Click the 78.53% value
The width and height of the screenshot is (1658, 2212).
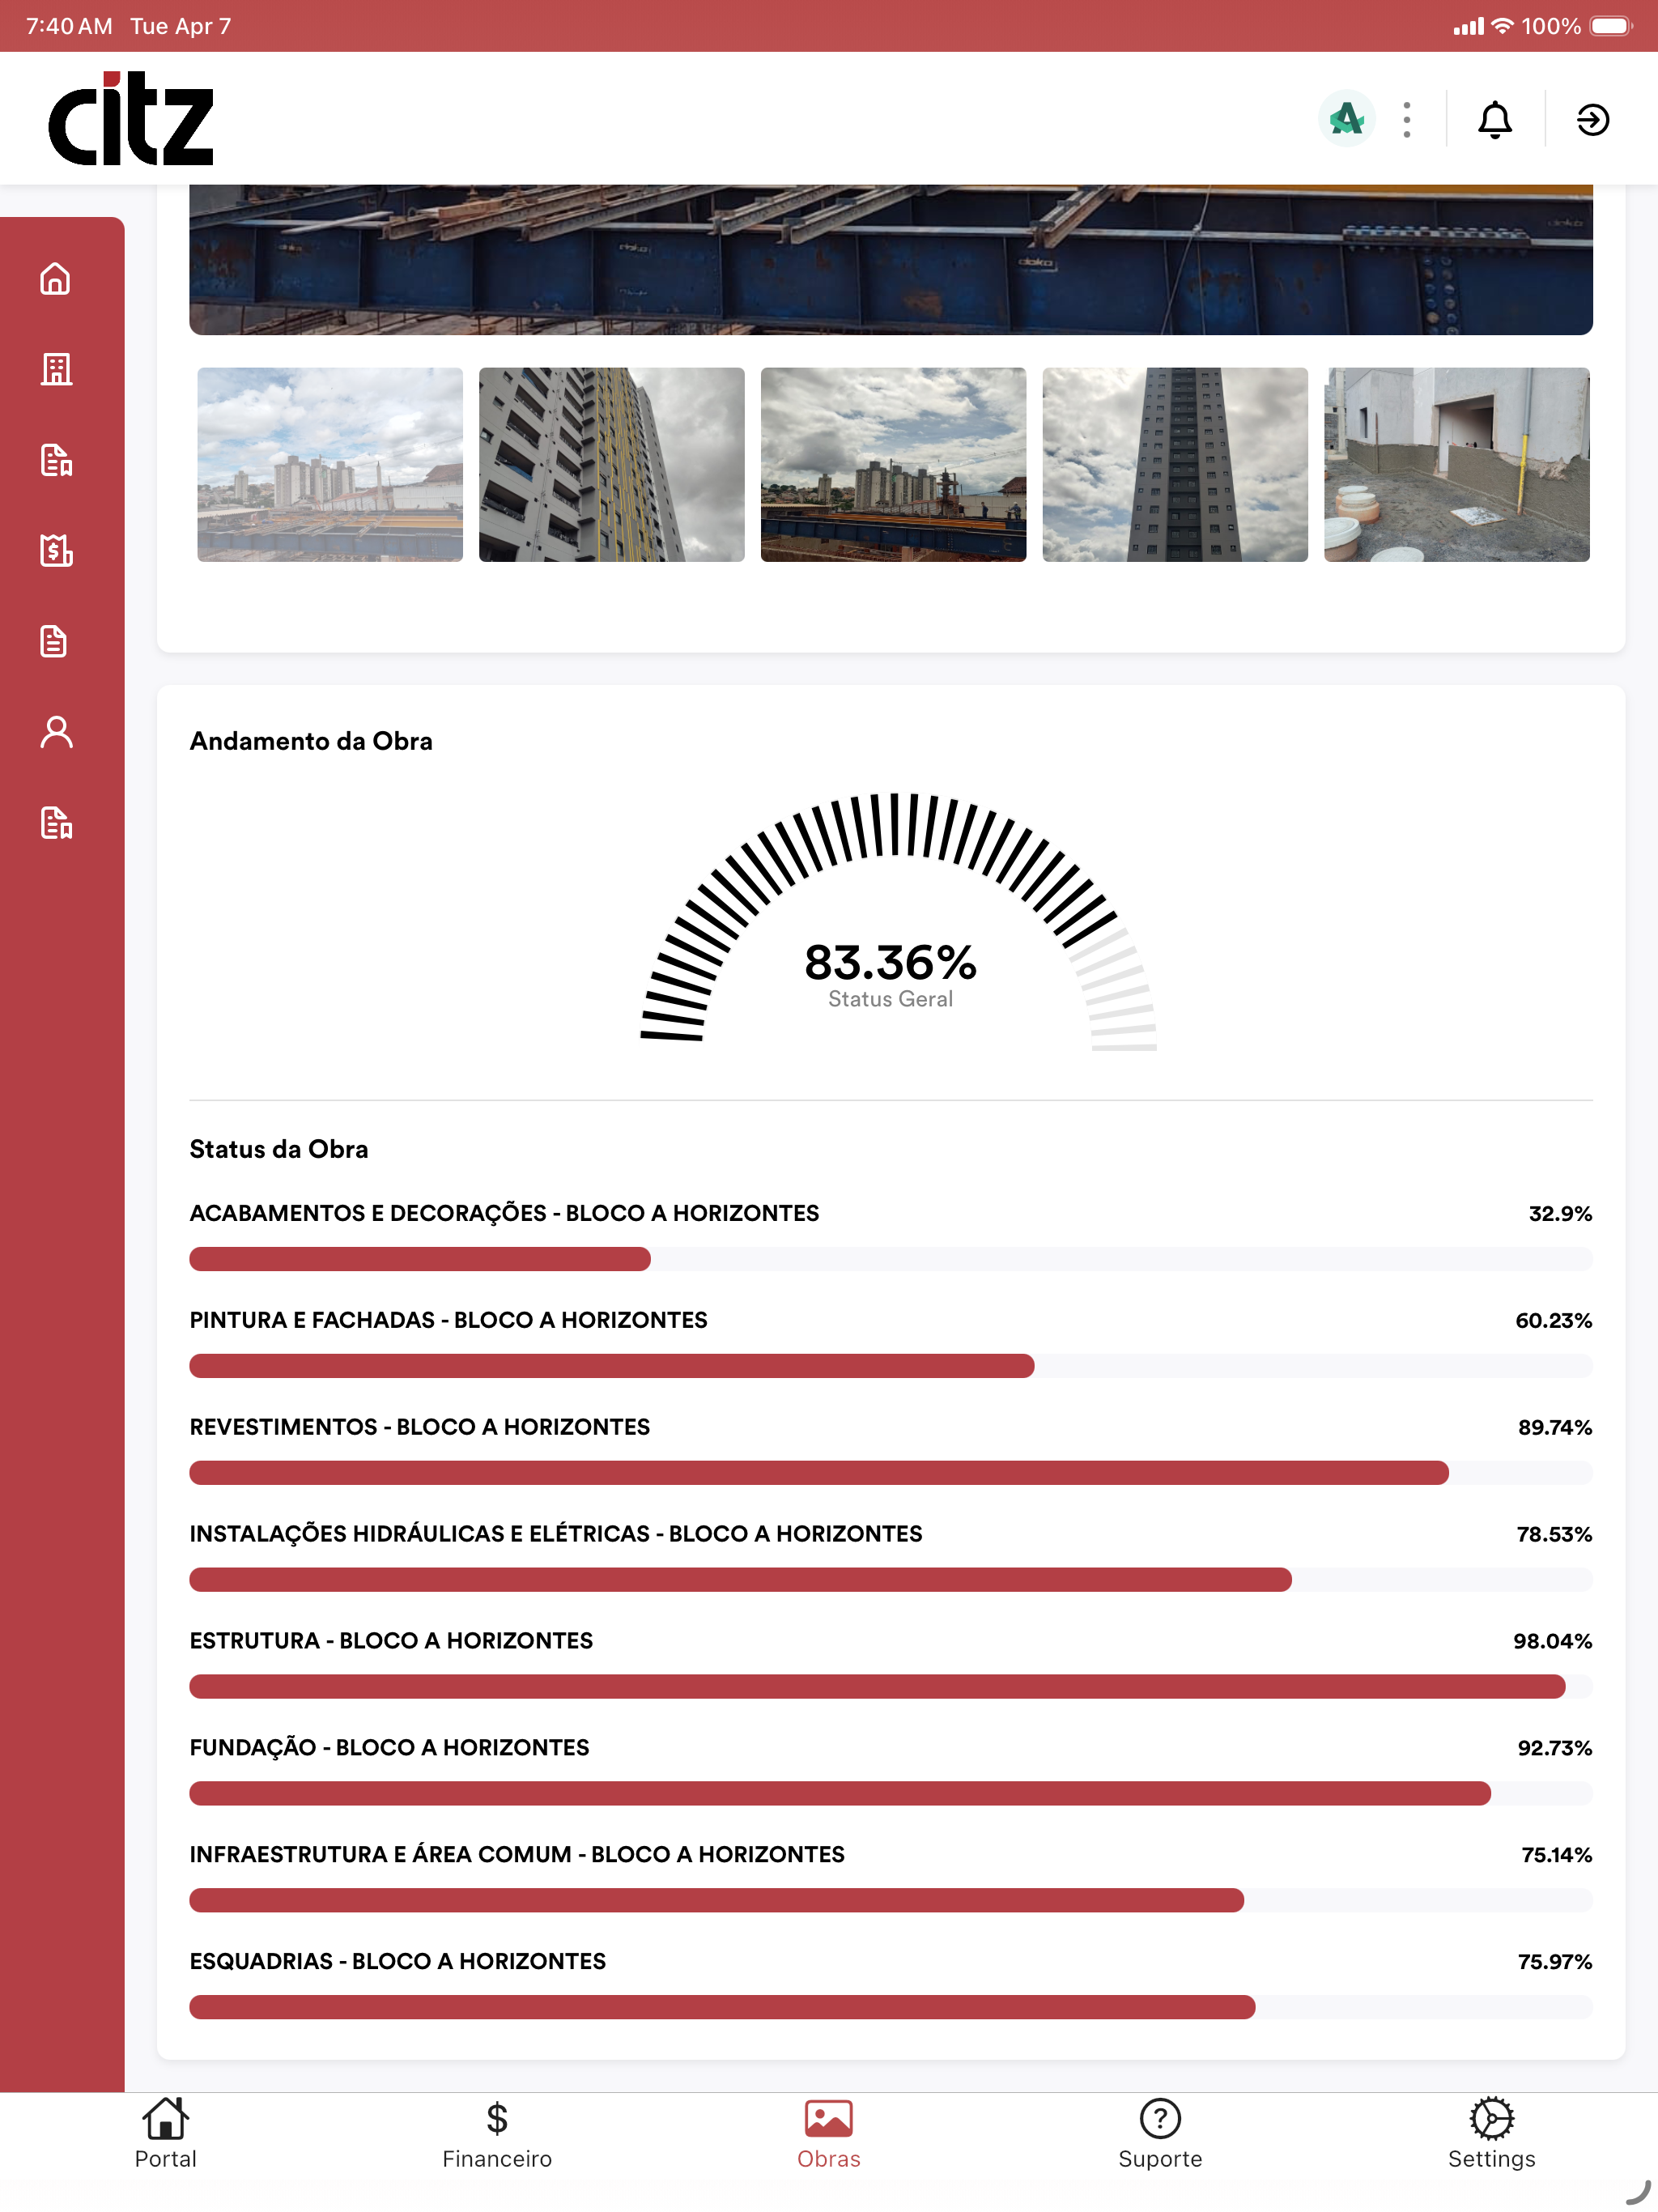(1554, 1535)
